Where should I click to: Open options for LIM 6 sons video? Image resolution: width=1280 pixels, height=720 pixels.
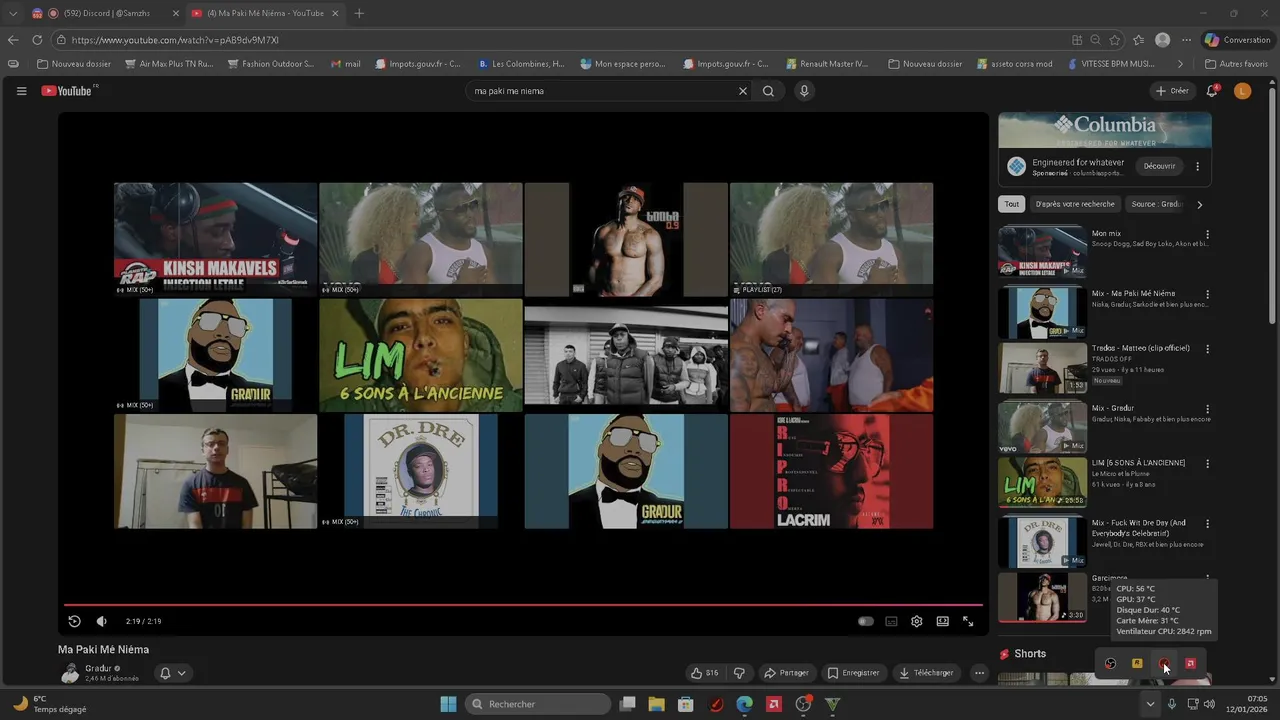point(1207,464)
